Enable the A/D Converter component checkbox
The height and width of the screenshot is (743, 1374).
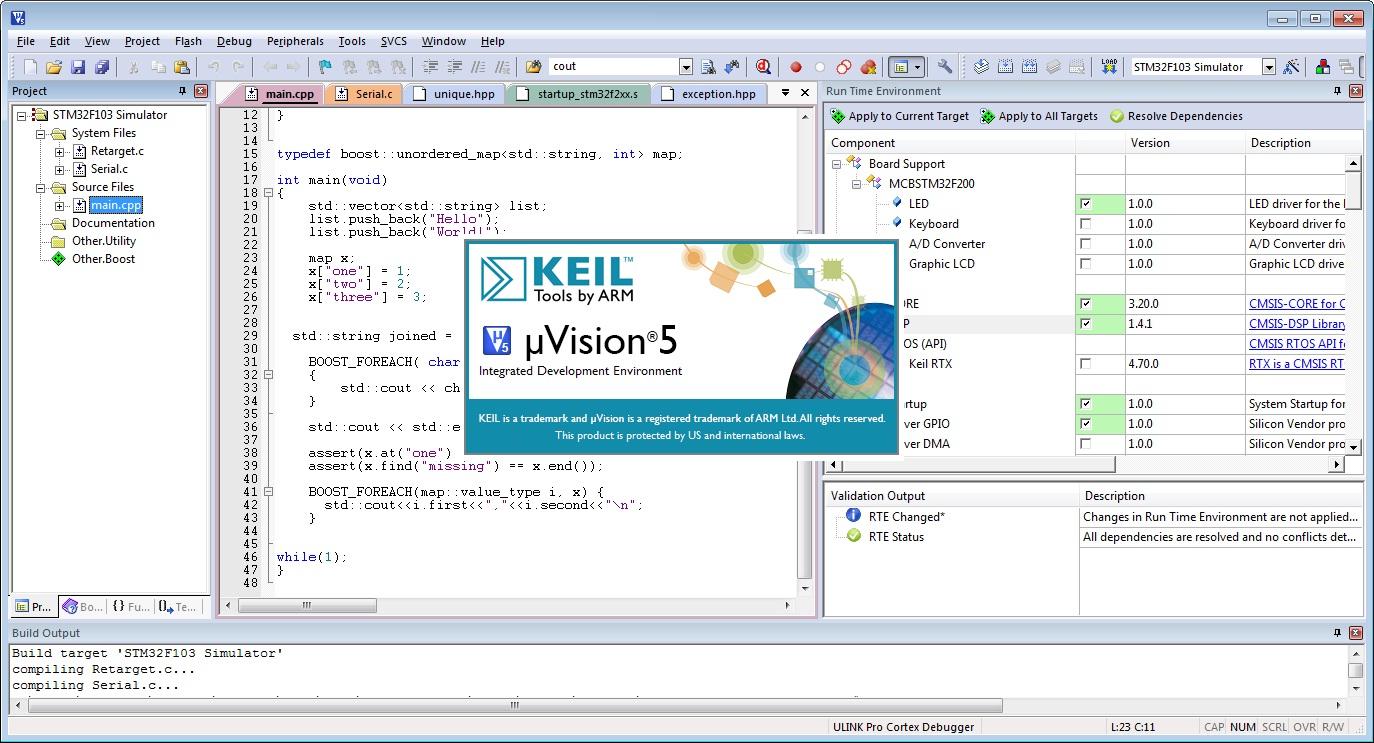pyautogui.click(x=1085, y=244)
